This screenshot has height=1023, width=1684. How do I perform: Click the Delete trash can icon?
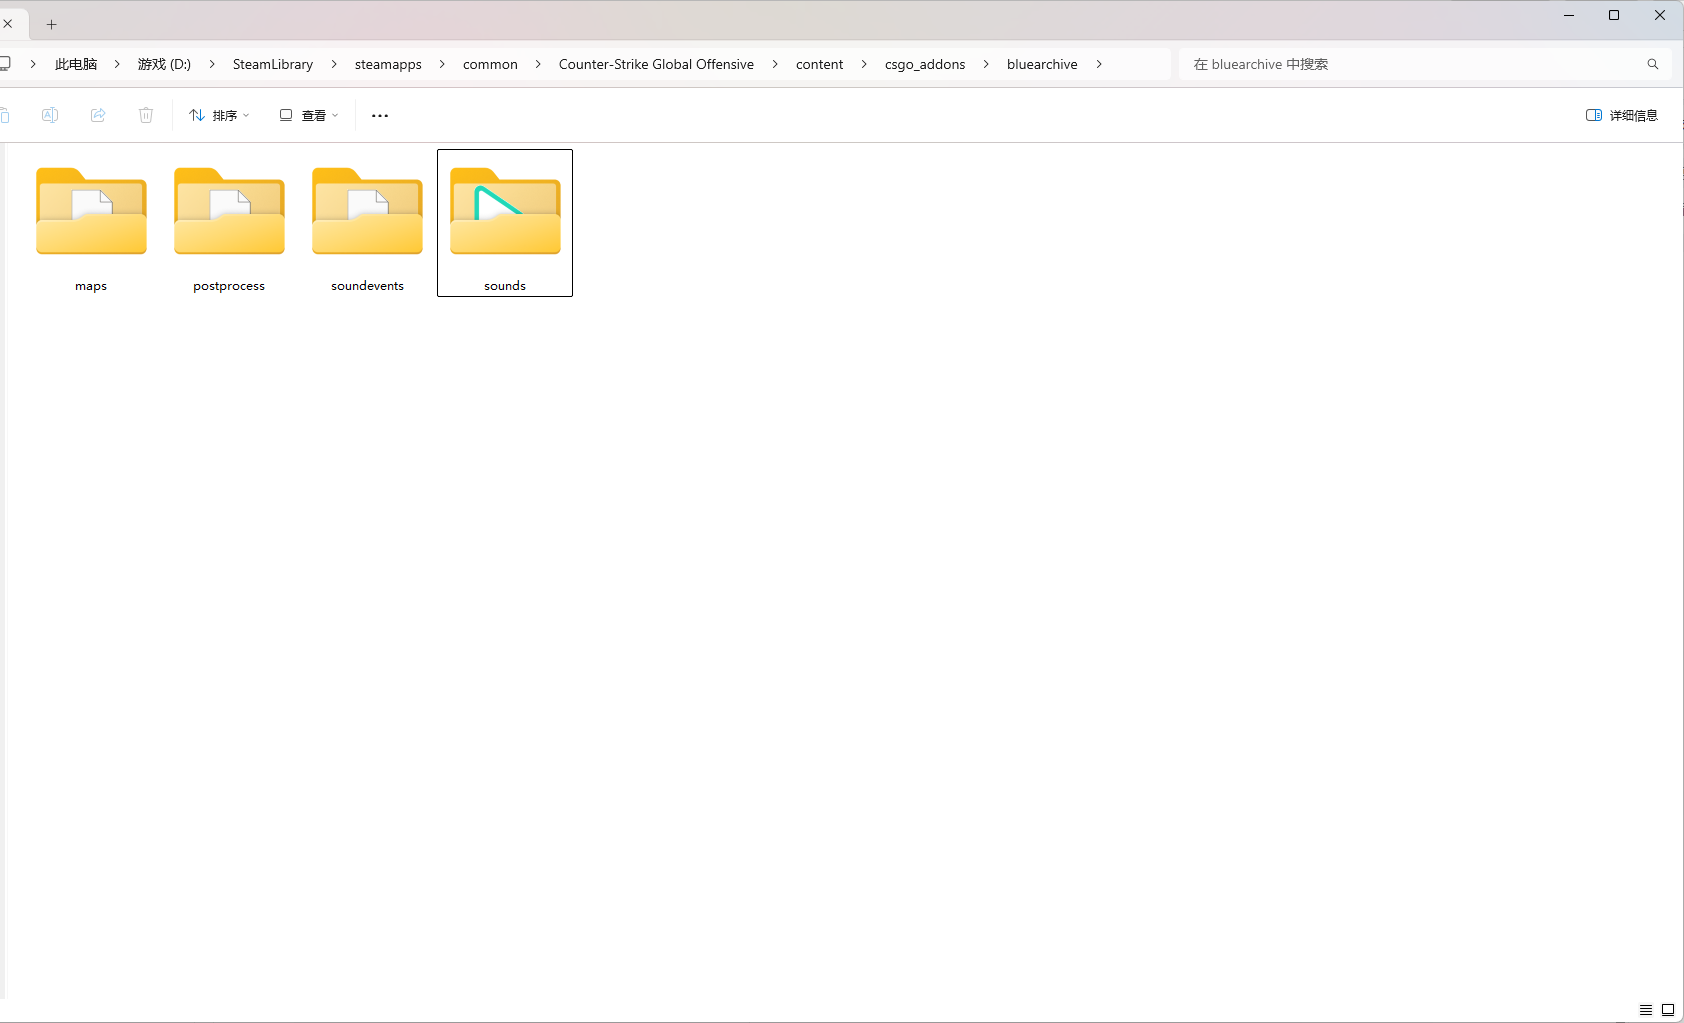click(146, 115)
